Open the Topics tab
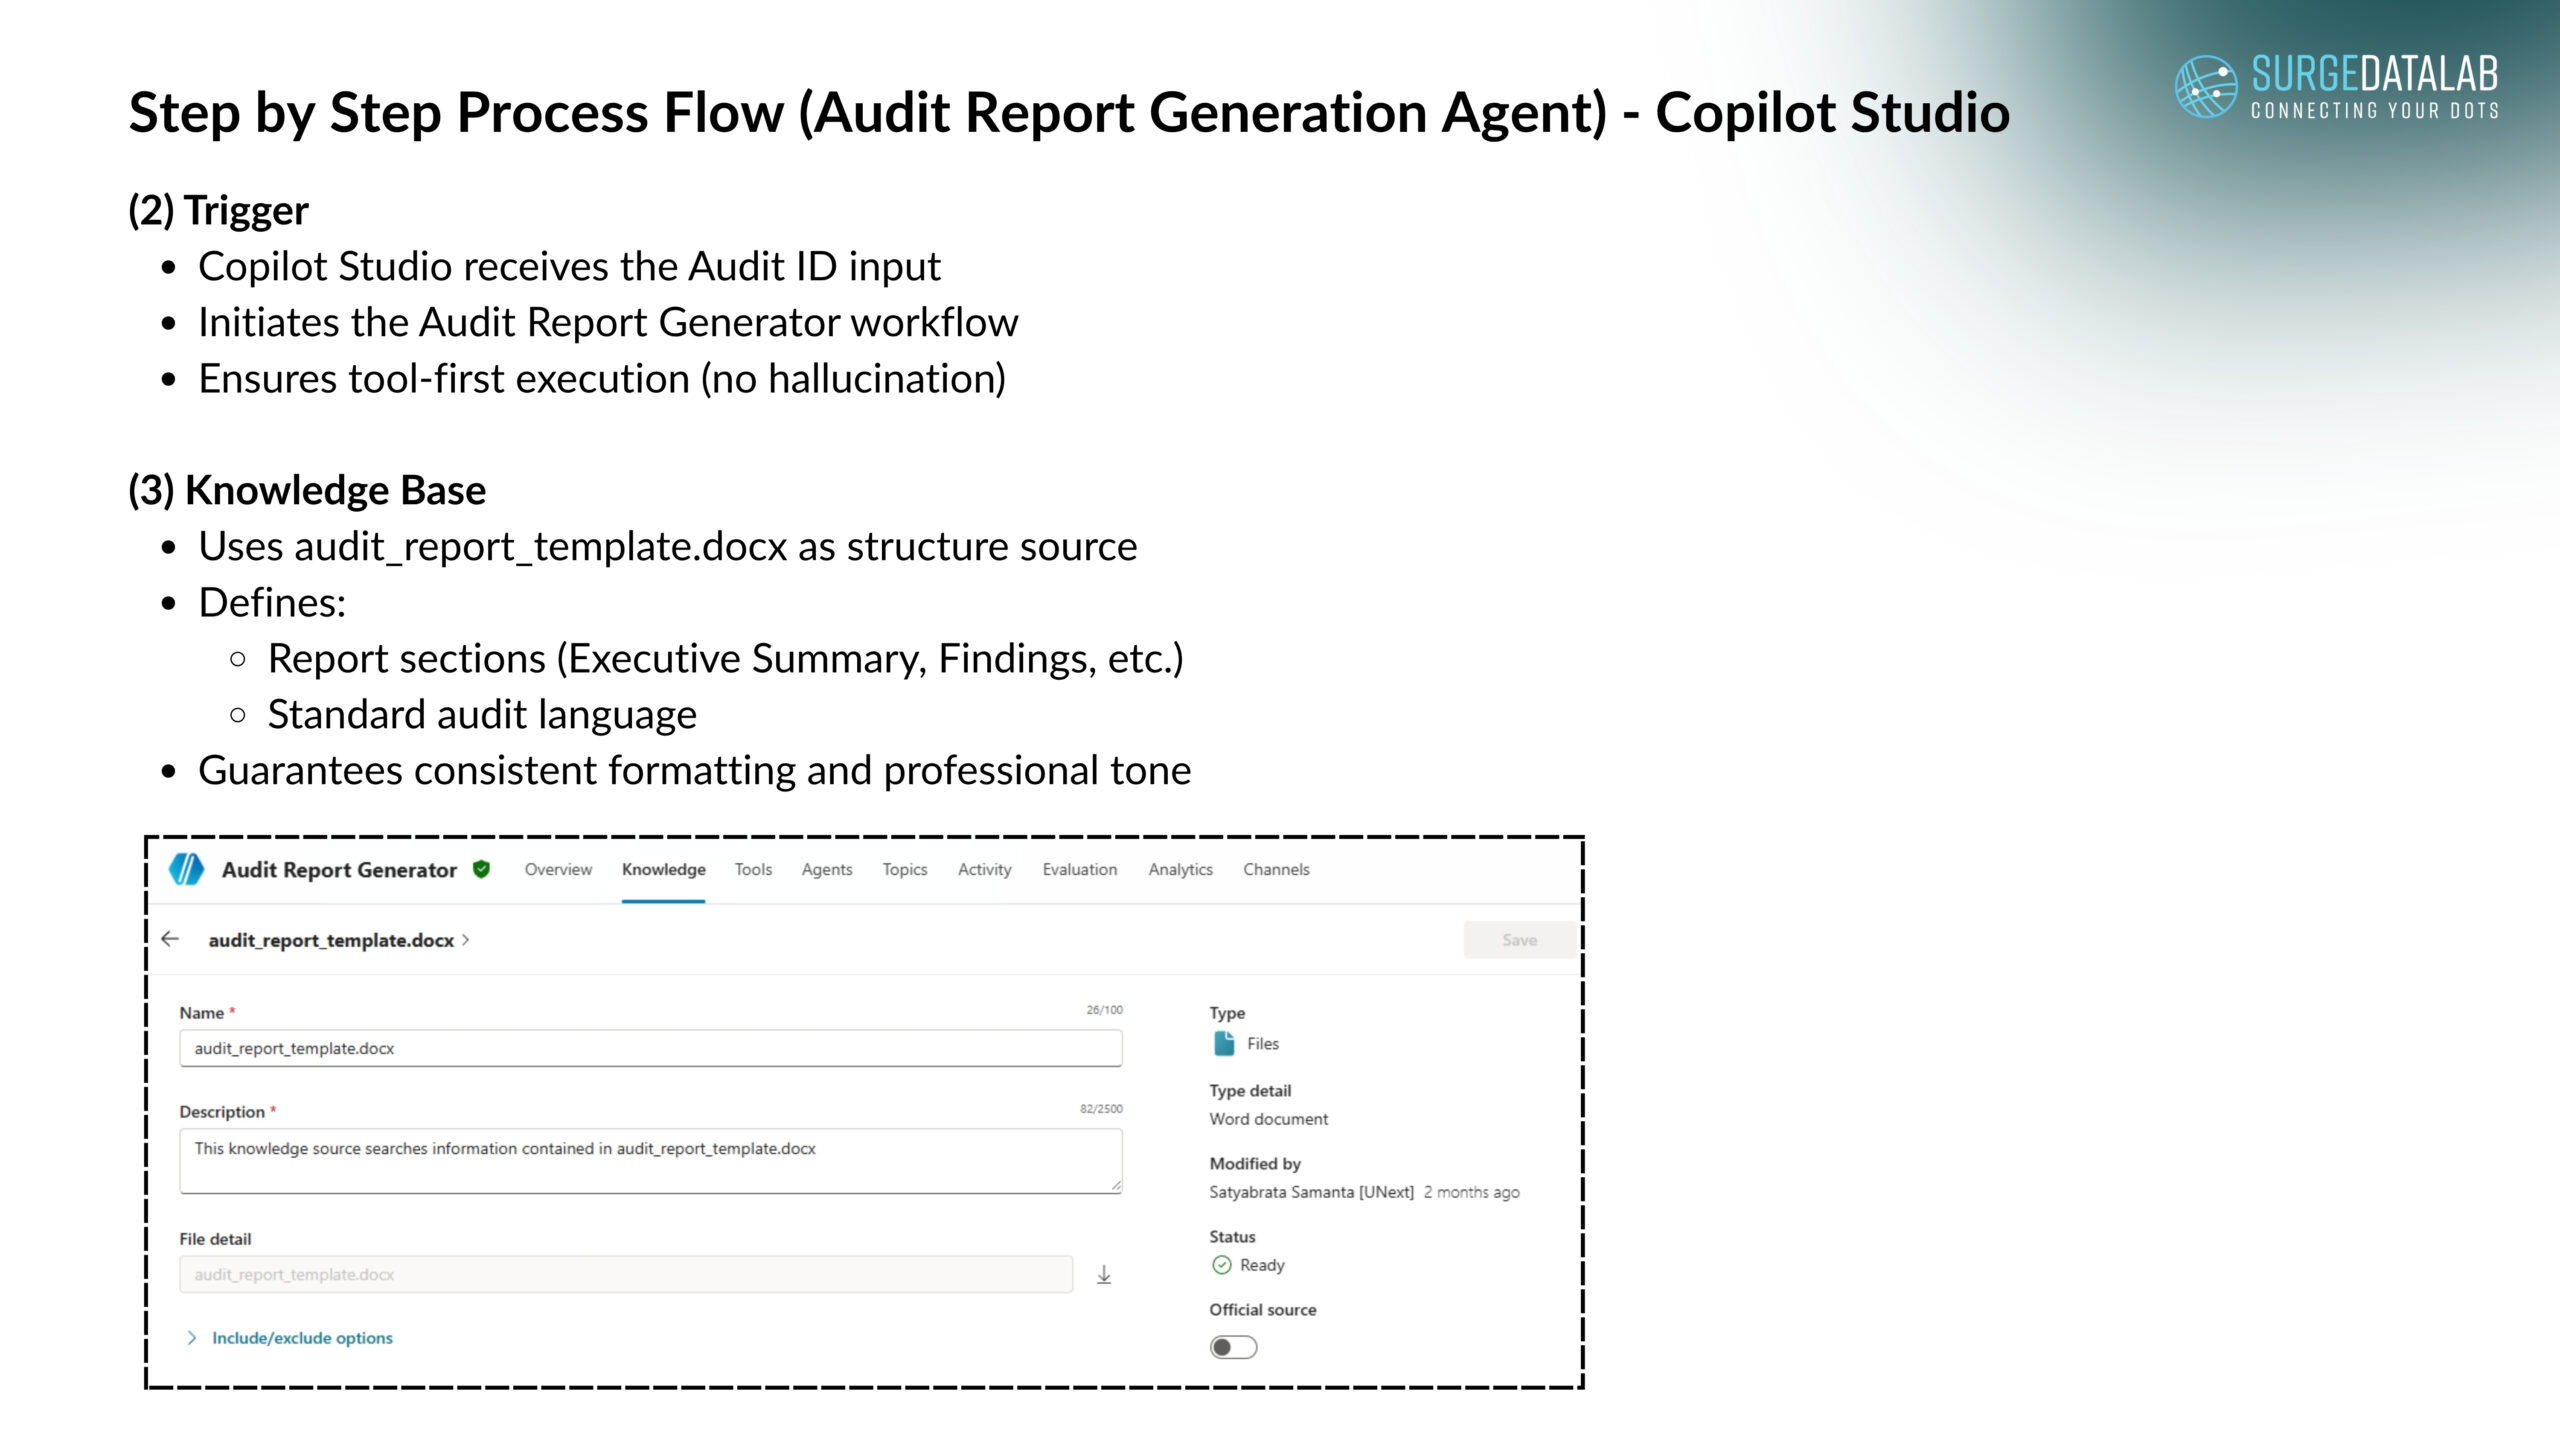 (x=905, y=869)
